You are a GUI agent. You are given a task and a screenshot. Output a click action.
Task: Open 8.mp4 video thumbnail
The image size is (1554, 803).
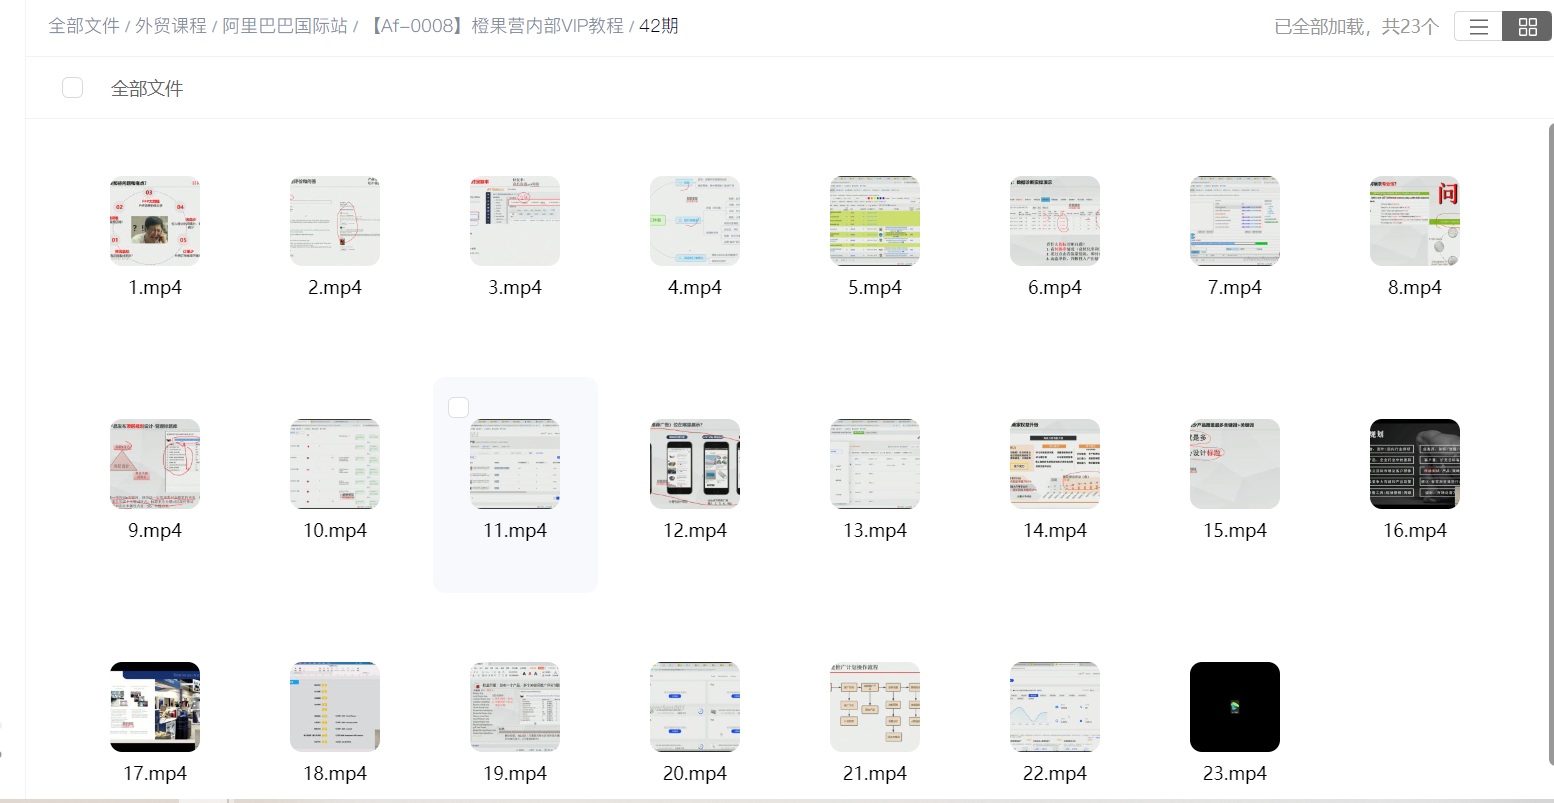(x=1415, y=221)
